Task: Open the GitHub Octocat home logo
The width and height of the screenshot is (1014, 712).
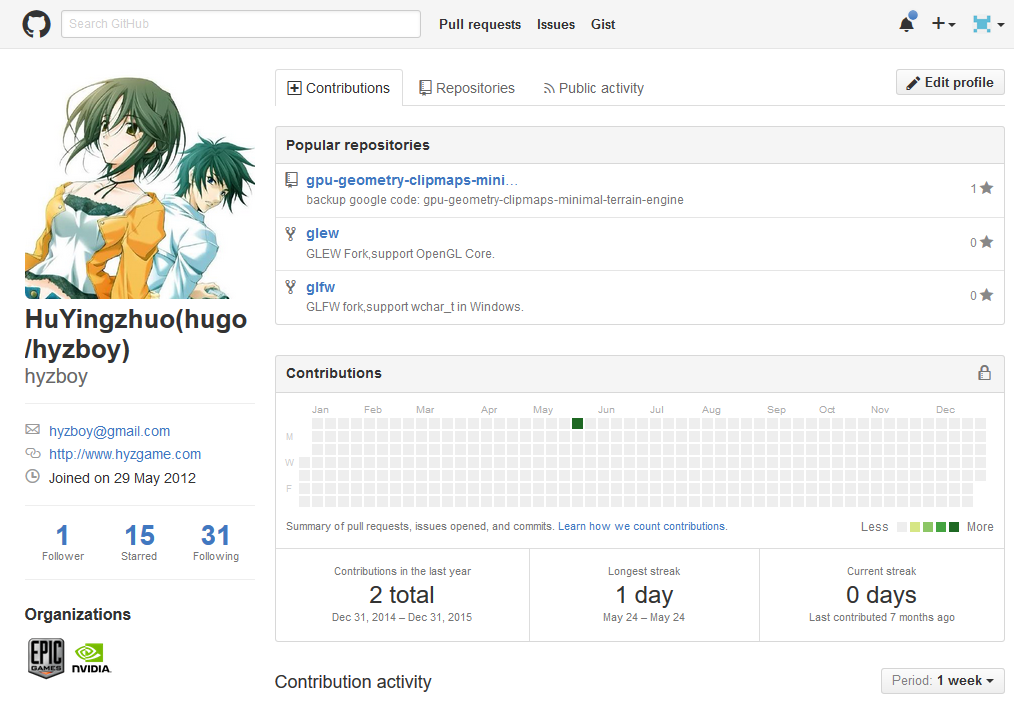Action: pyautogui.click(x=36, y=25)
